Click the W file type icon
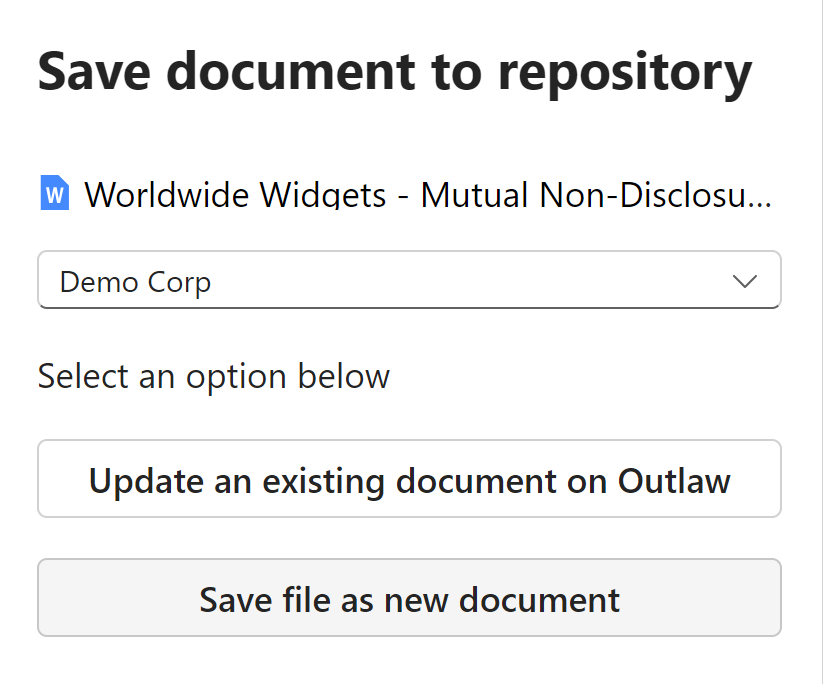Image resolution: width=823 pixels, height=684 pixels. click(x=54, y=192)
